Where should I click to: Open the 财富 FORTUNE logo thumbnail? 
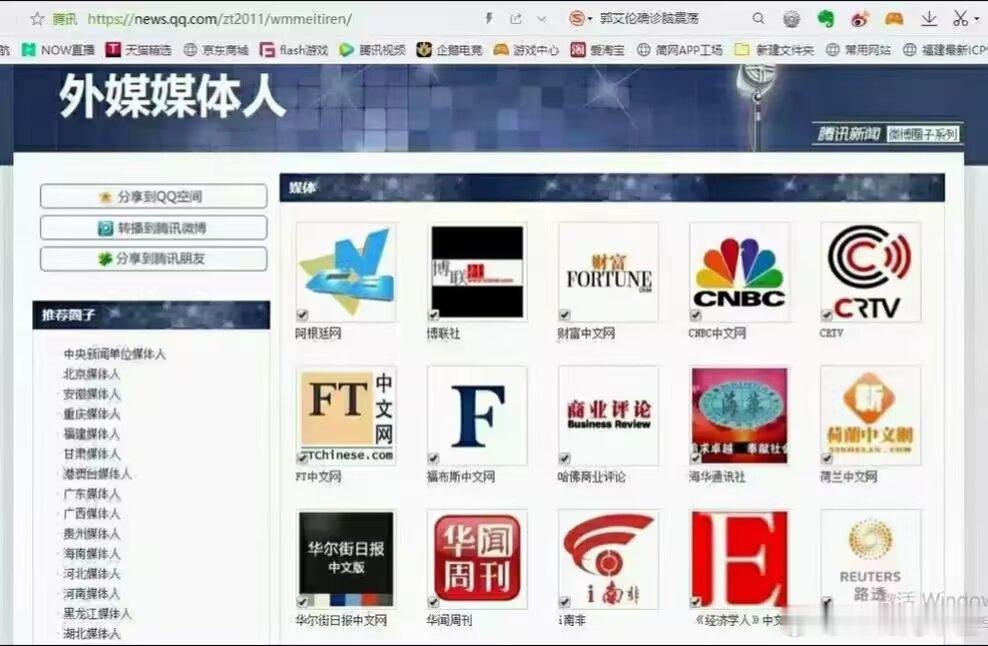(x=608, y=272)
